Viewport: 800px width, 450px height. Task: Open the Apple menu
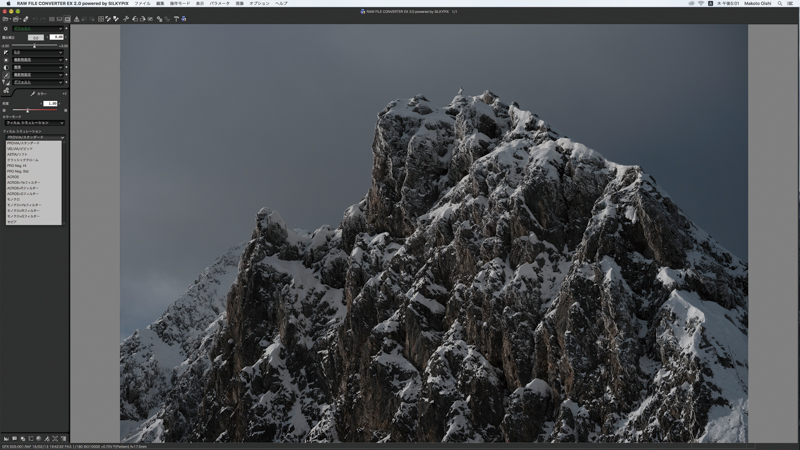tap(8, 3)
